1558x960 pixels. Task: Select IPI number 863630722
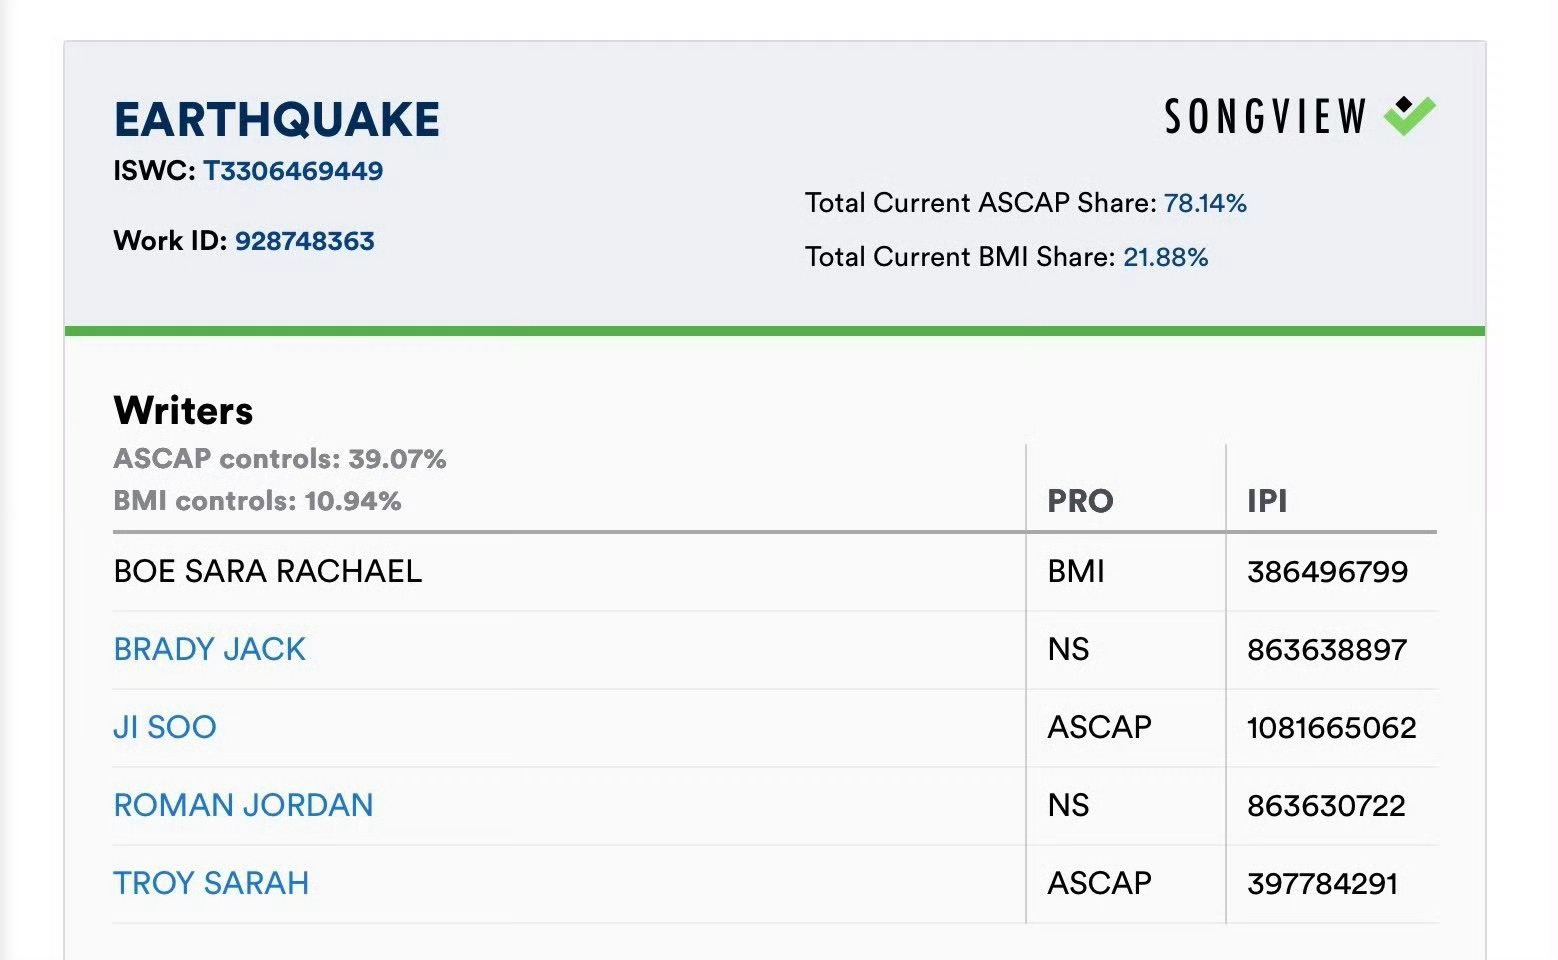click(1326, 806)
